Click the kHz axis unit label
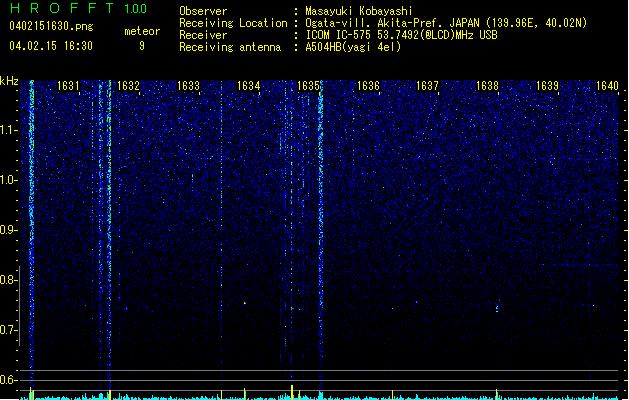The height and width of the screenshot is (400, 629). pyautogui.click(x=9, y=81)
